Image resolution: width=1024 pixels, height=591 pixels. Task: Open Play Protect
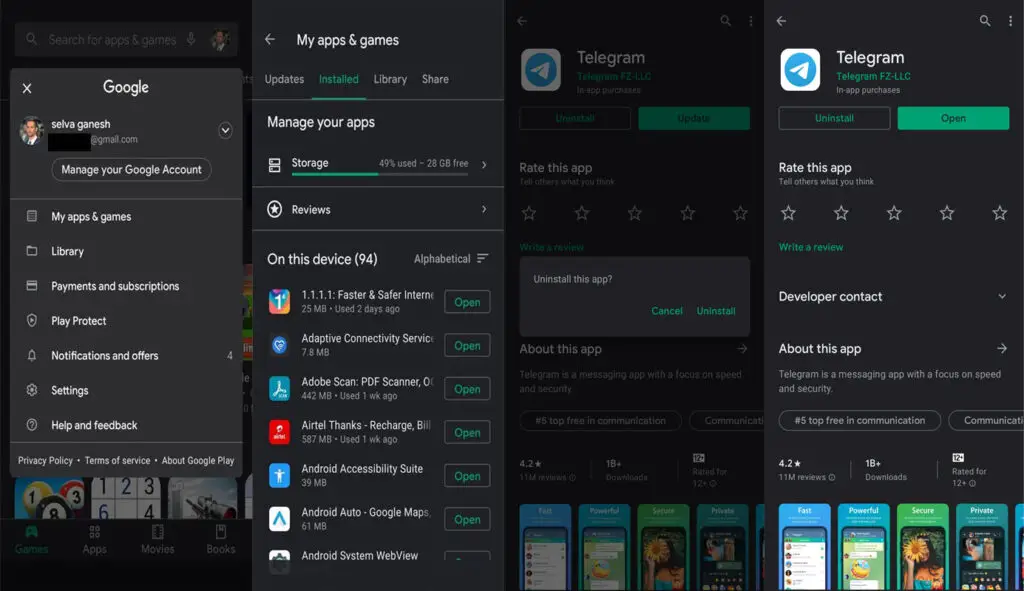[127, 321]
